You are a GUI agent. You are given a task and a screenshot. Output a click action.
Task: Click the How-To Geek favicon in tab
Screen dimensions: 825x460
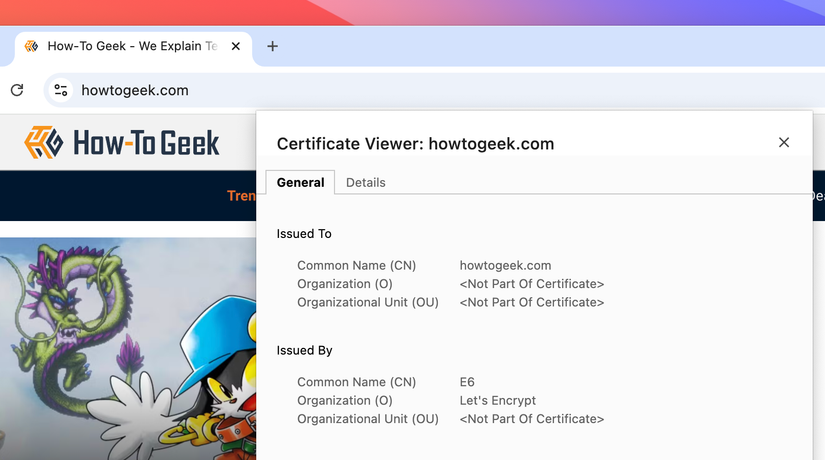click(x=32, y=46)
